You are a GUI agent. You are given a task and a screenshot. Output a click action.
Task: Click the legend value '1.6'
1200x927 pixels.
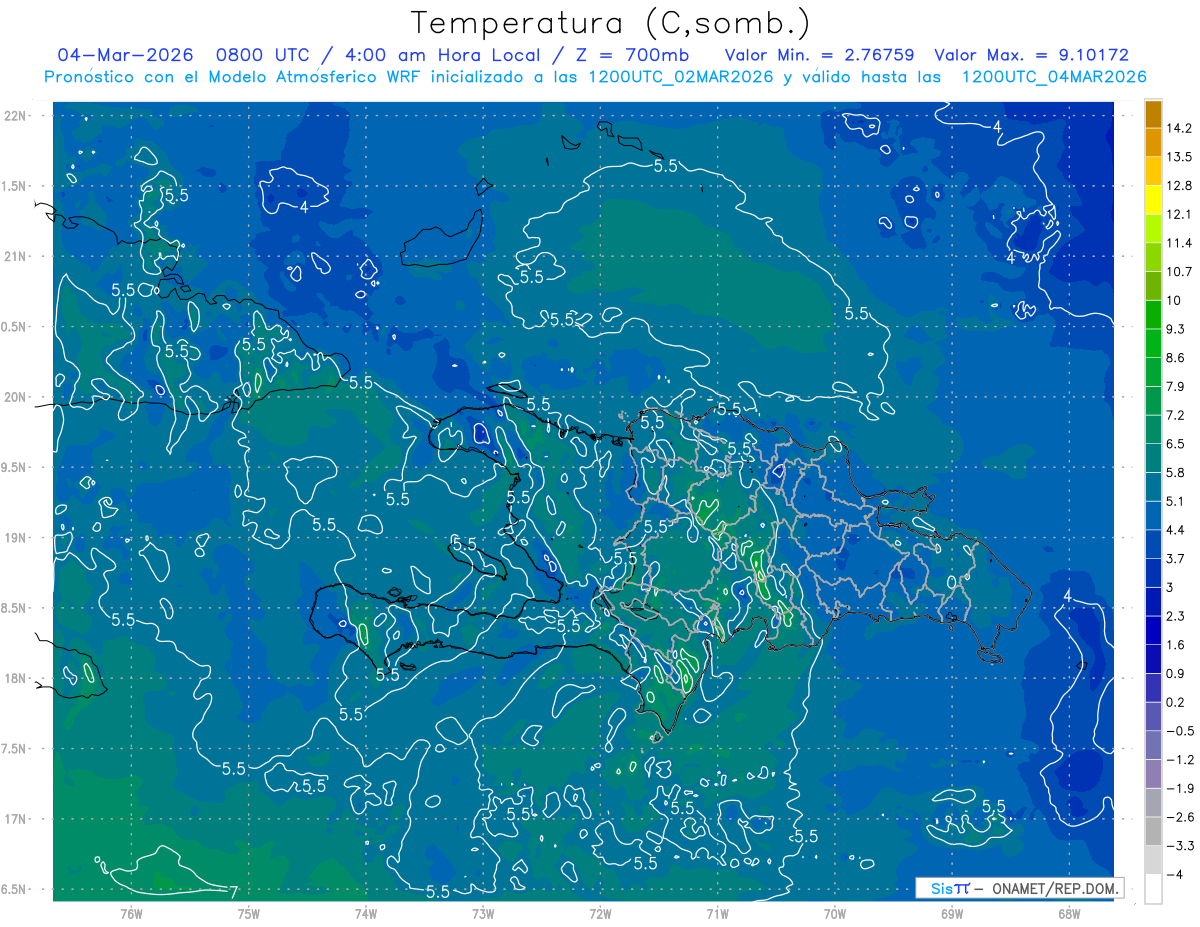(1177, 645)
